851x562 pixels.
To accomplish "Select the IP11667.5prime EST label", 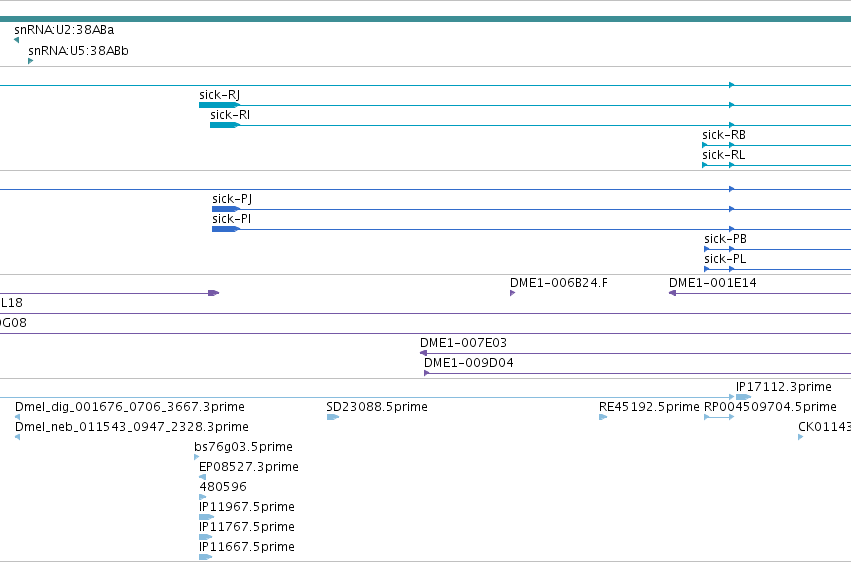I will click(x=247, y=547).
